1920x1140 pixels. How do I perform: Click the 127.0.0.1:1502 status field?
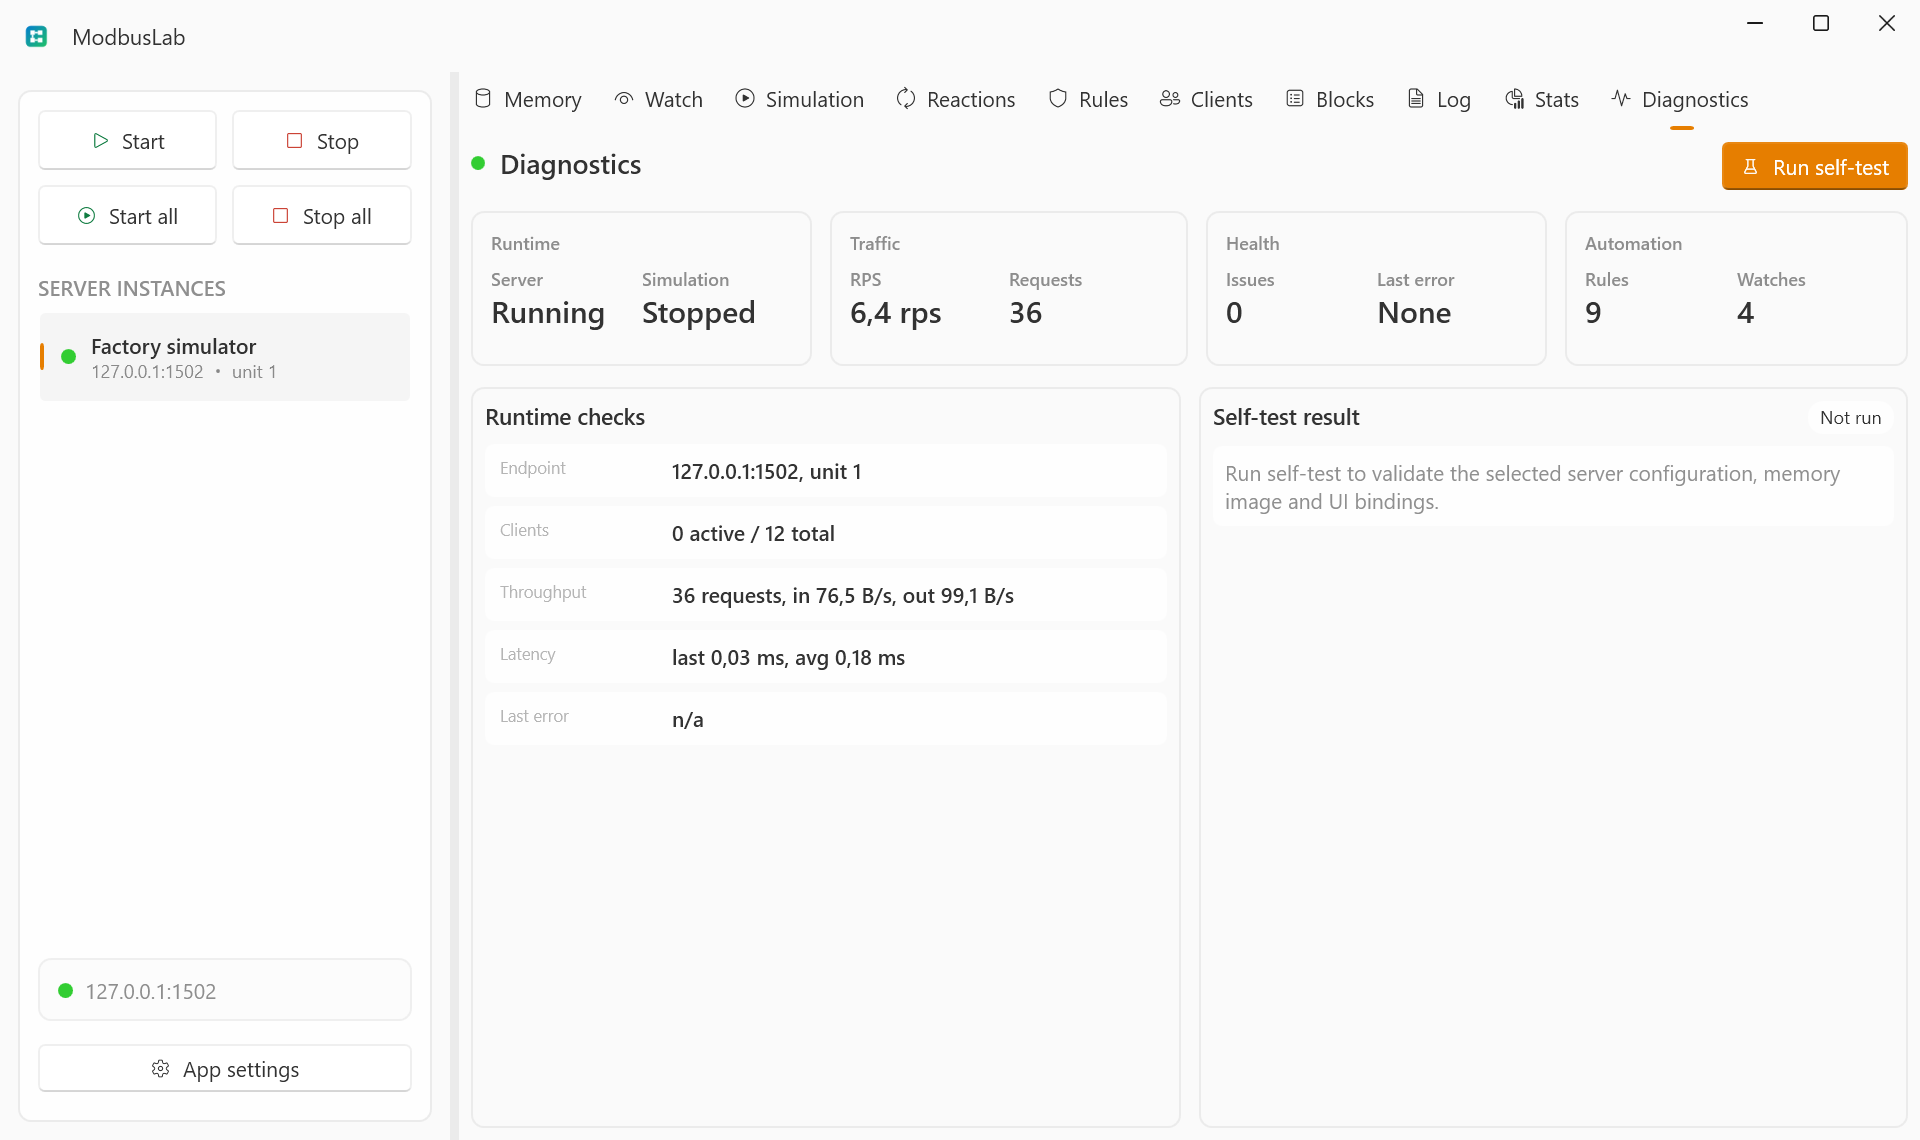coord(225,990)
